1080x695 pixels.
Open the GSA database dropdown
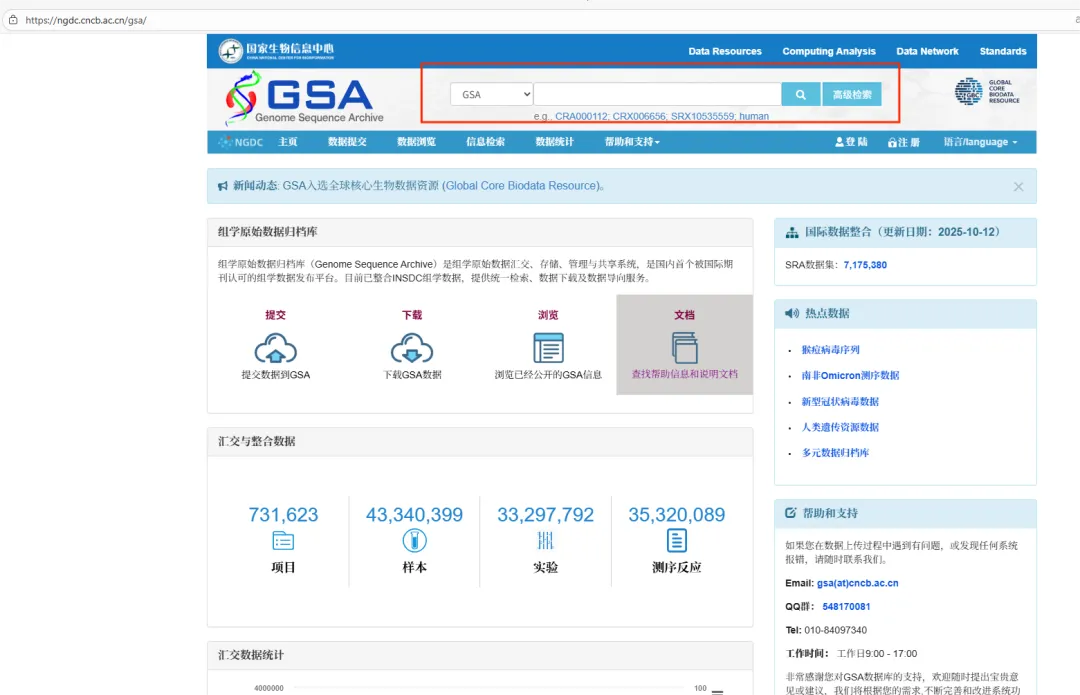[492, 94]
